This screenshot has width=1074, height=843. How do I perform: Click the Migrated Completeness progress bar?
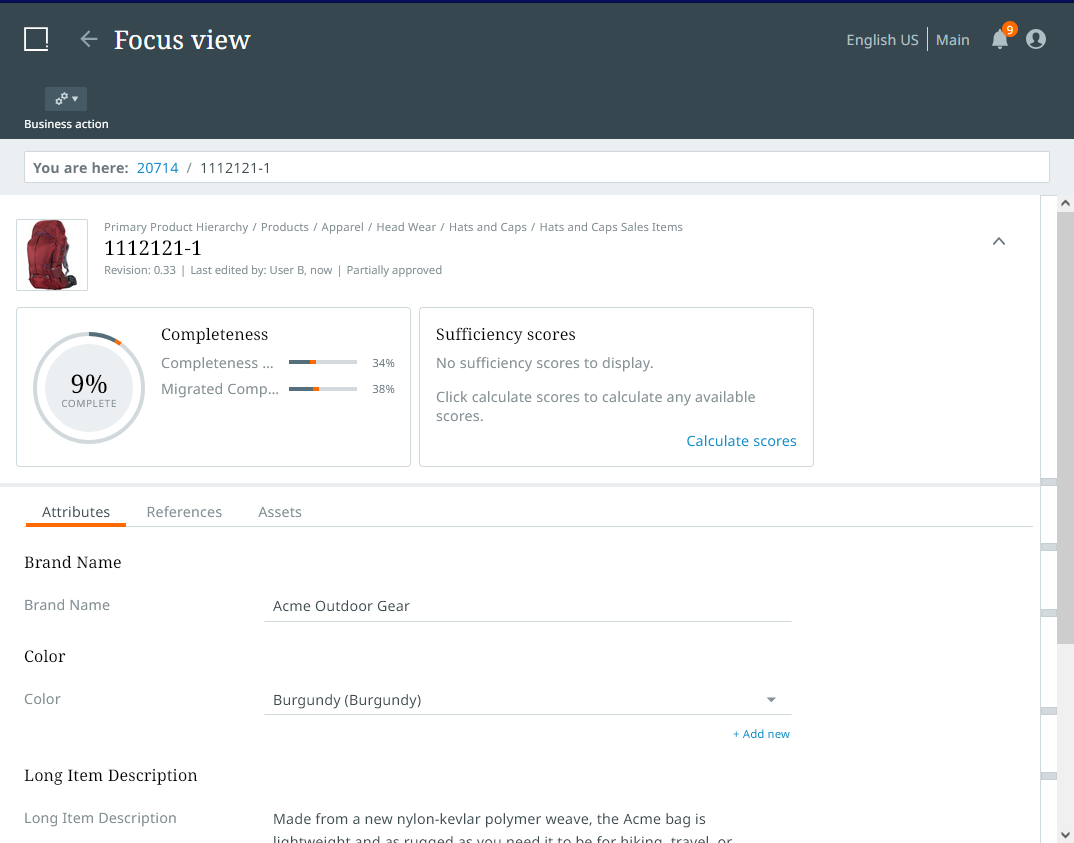click(322, 389)
